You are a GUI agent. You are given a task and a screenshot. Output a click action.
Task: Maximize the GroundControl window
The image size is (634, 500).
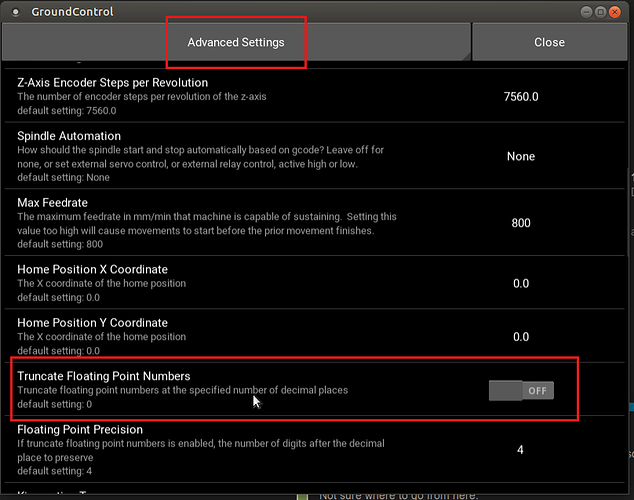600,12
